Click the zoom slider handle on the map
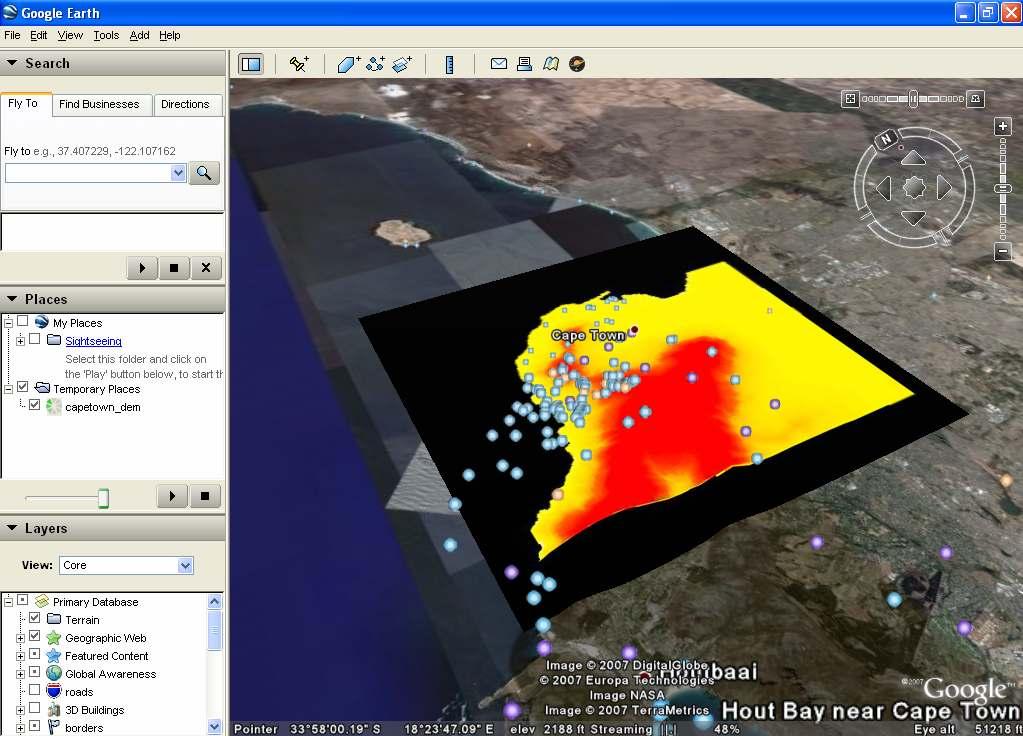 pyautogui.click(x=1003, y=189)
